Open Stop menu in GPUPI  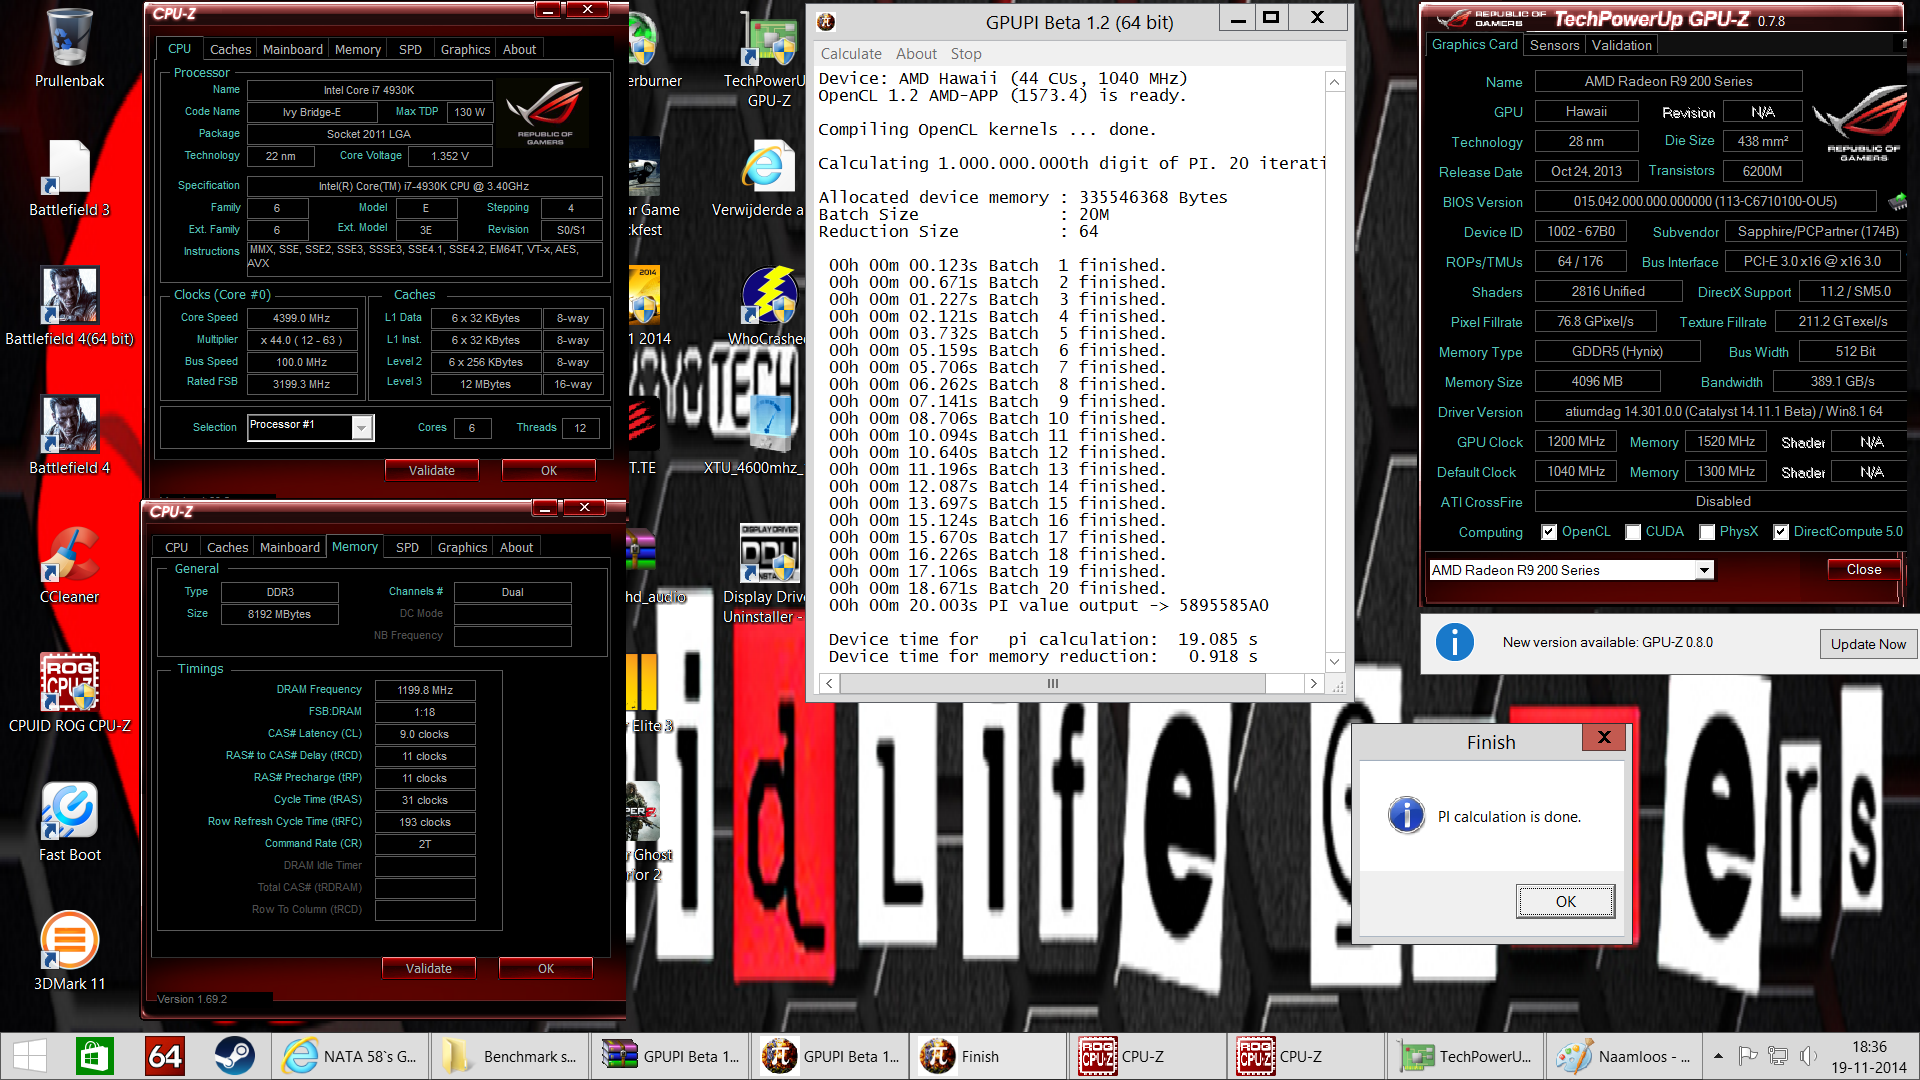click(x=966, y=54)
